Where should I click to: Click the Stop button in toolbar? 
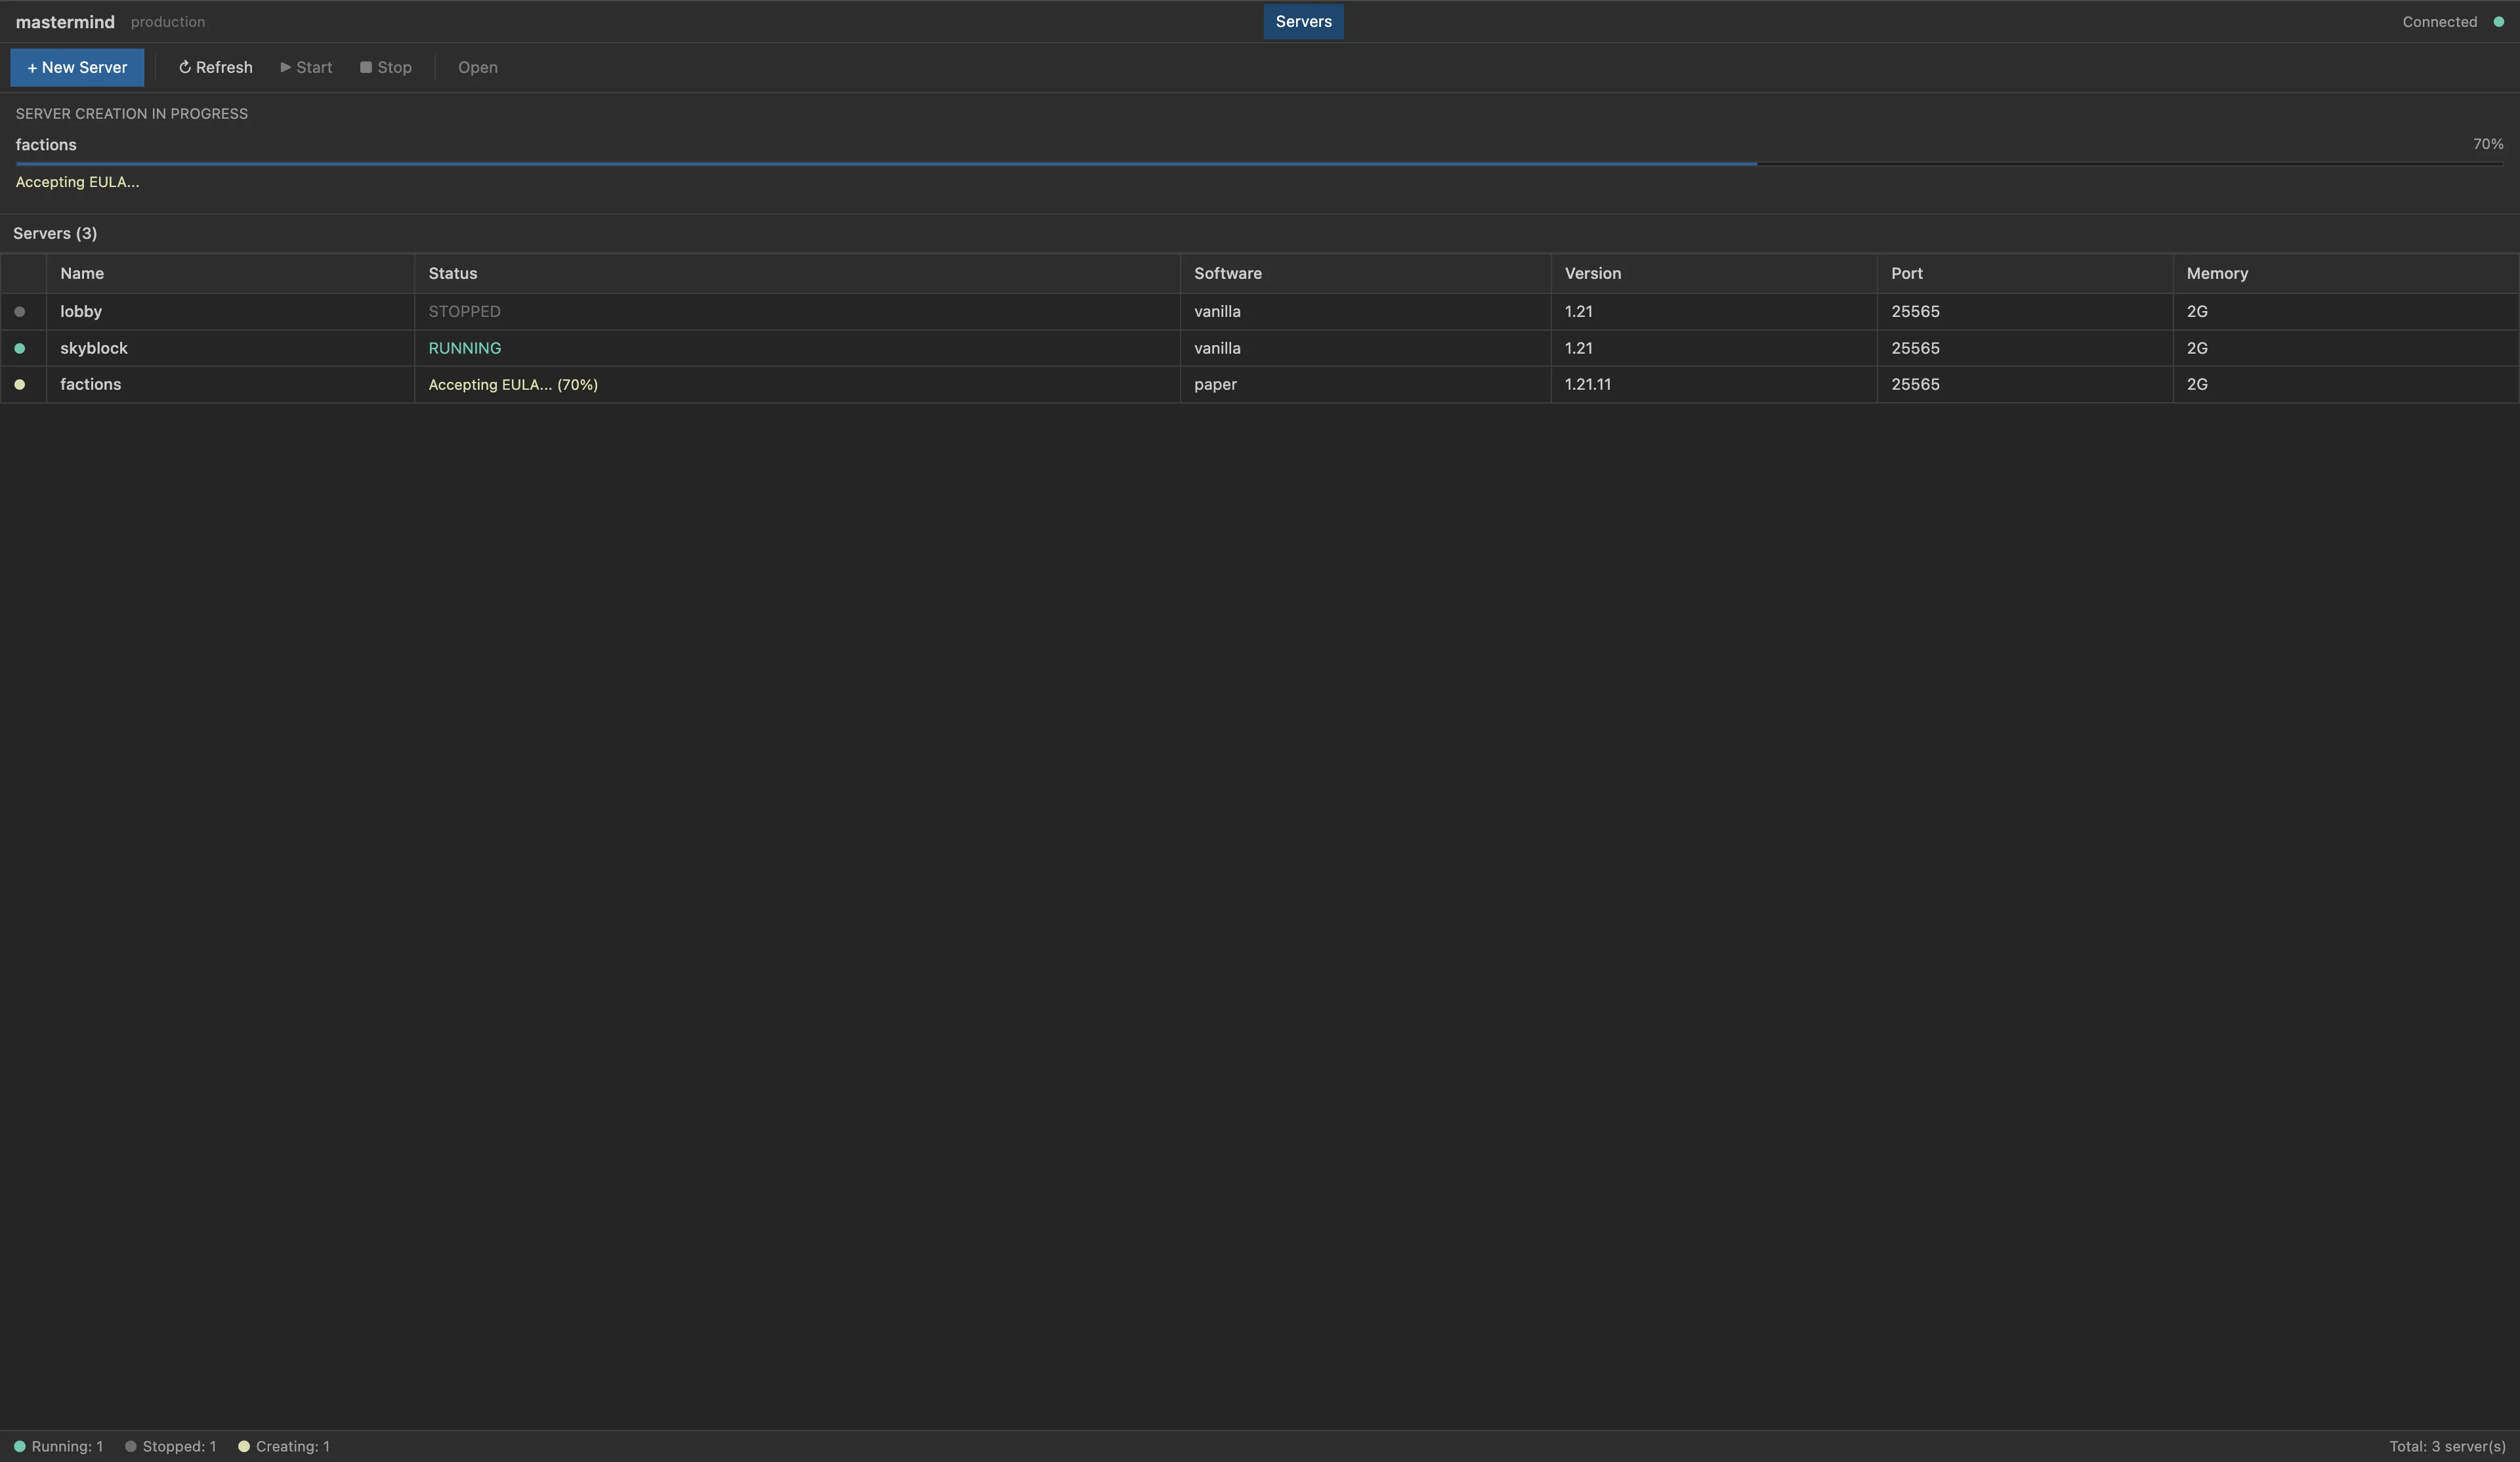(386, 67)
